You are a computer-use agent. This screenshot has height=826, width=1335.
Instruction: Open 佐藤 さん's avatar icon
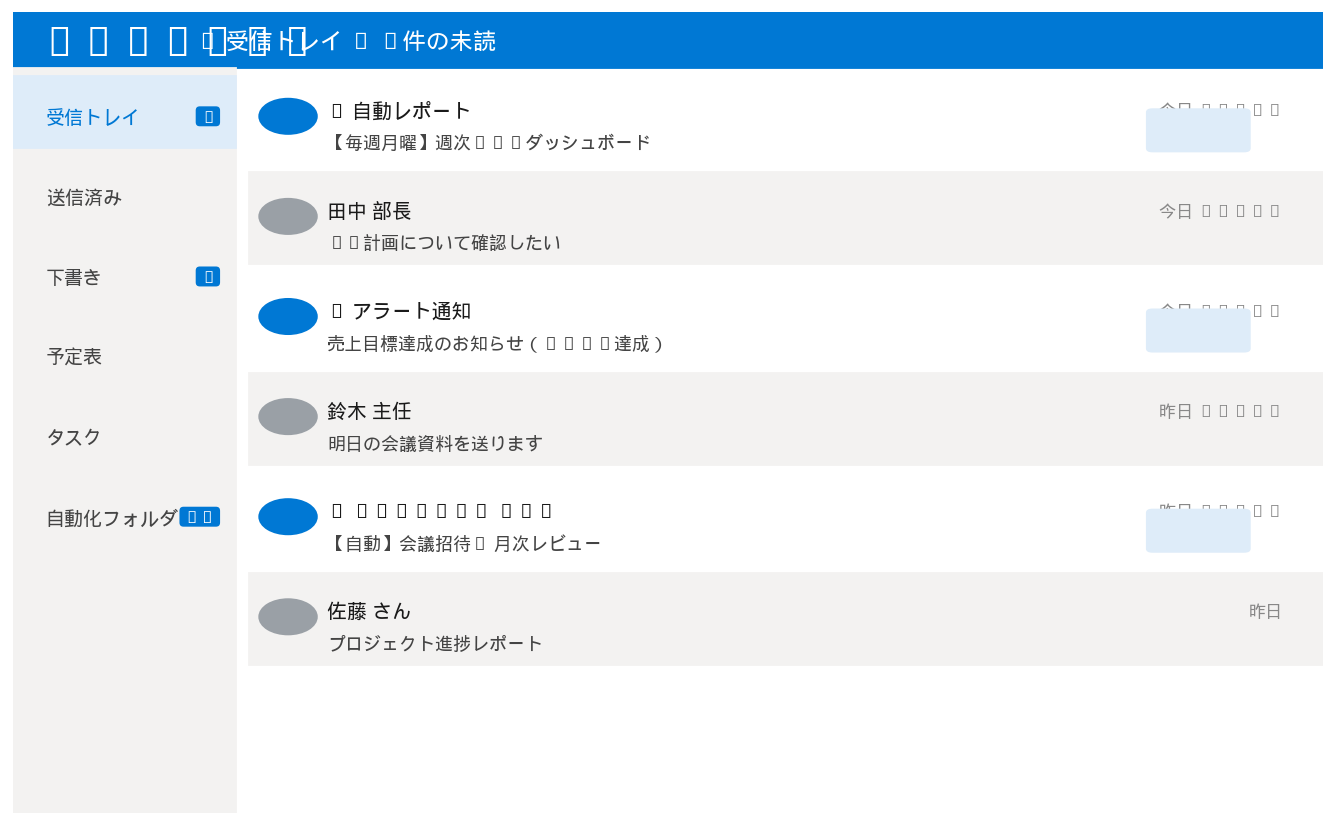pos(288,616)
